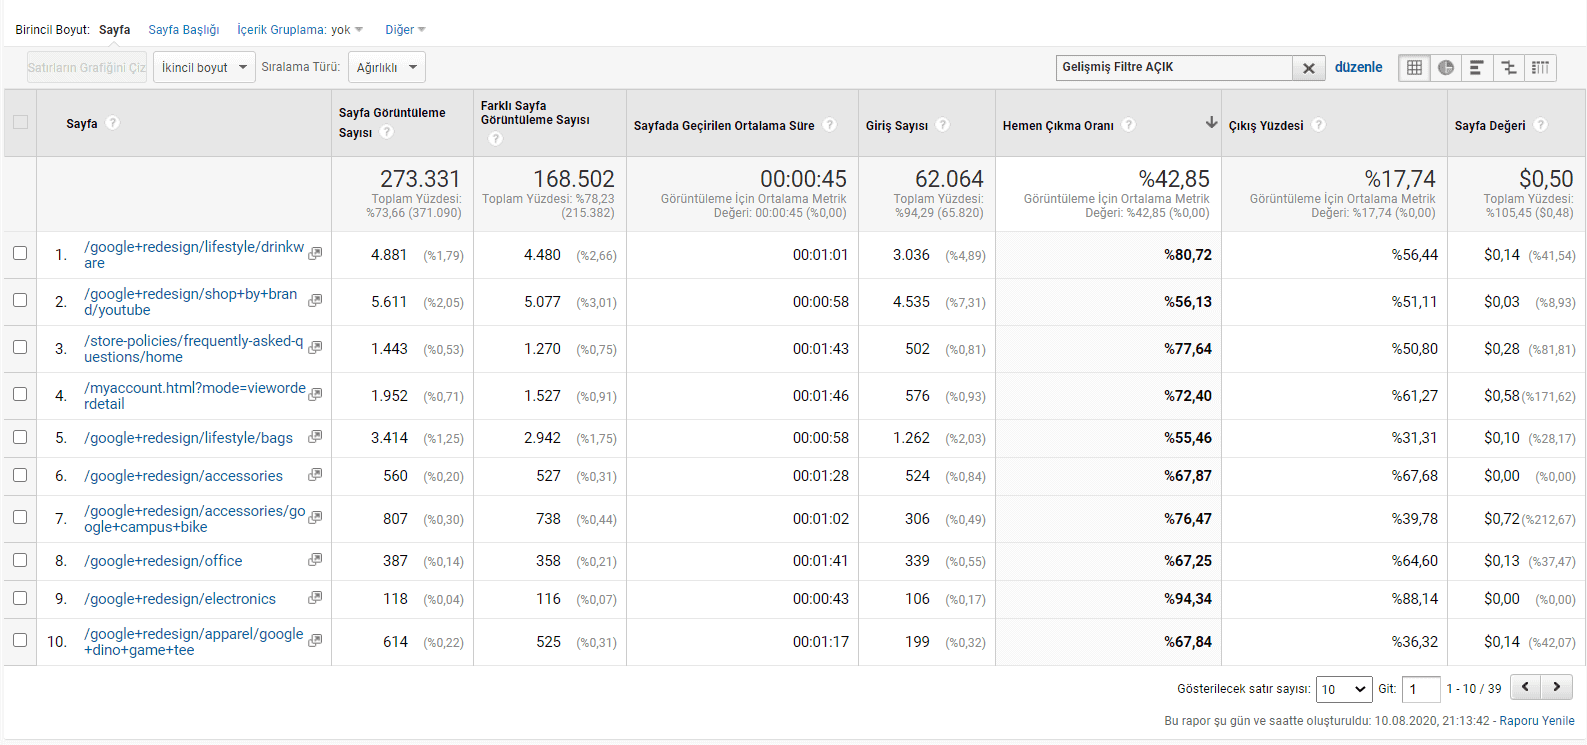Switch to the pie chart view
The width and height of the screenshot is (1587, 745).
[x=1446, y=68]
